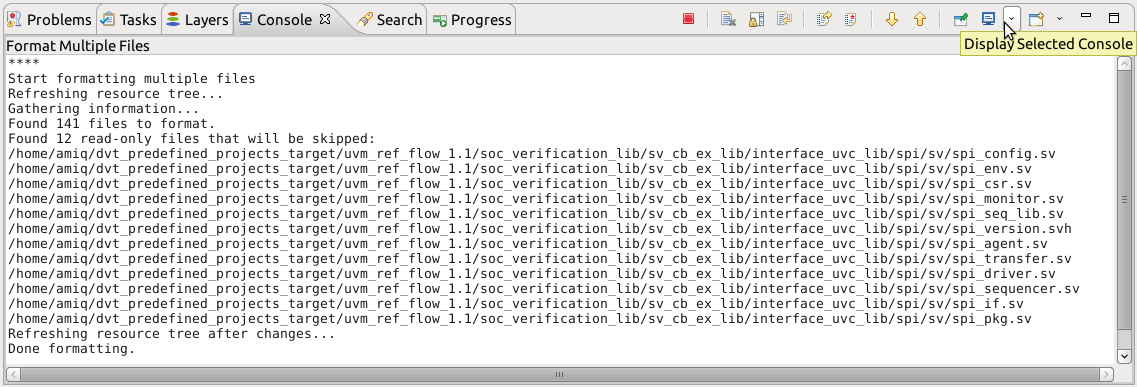Open the Display Selected Console dropdown arrow
Image resolution: width=1137 pixels, height=387 pixels.
1012,20
